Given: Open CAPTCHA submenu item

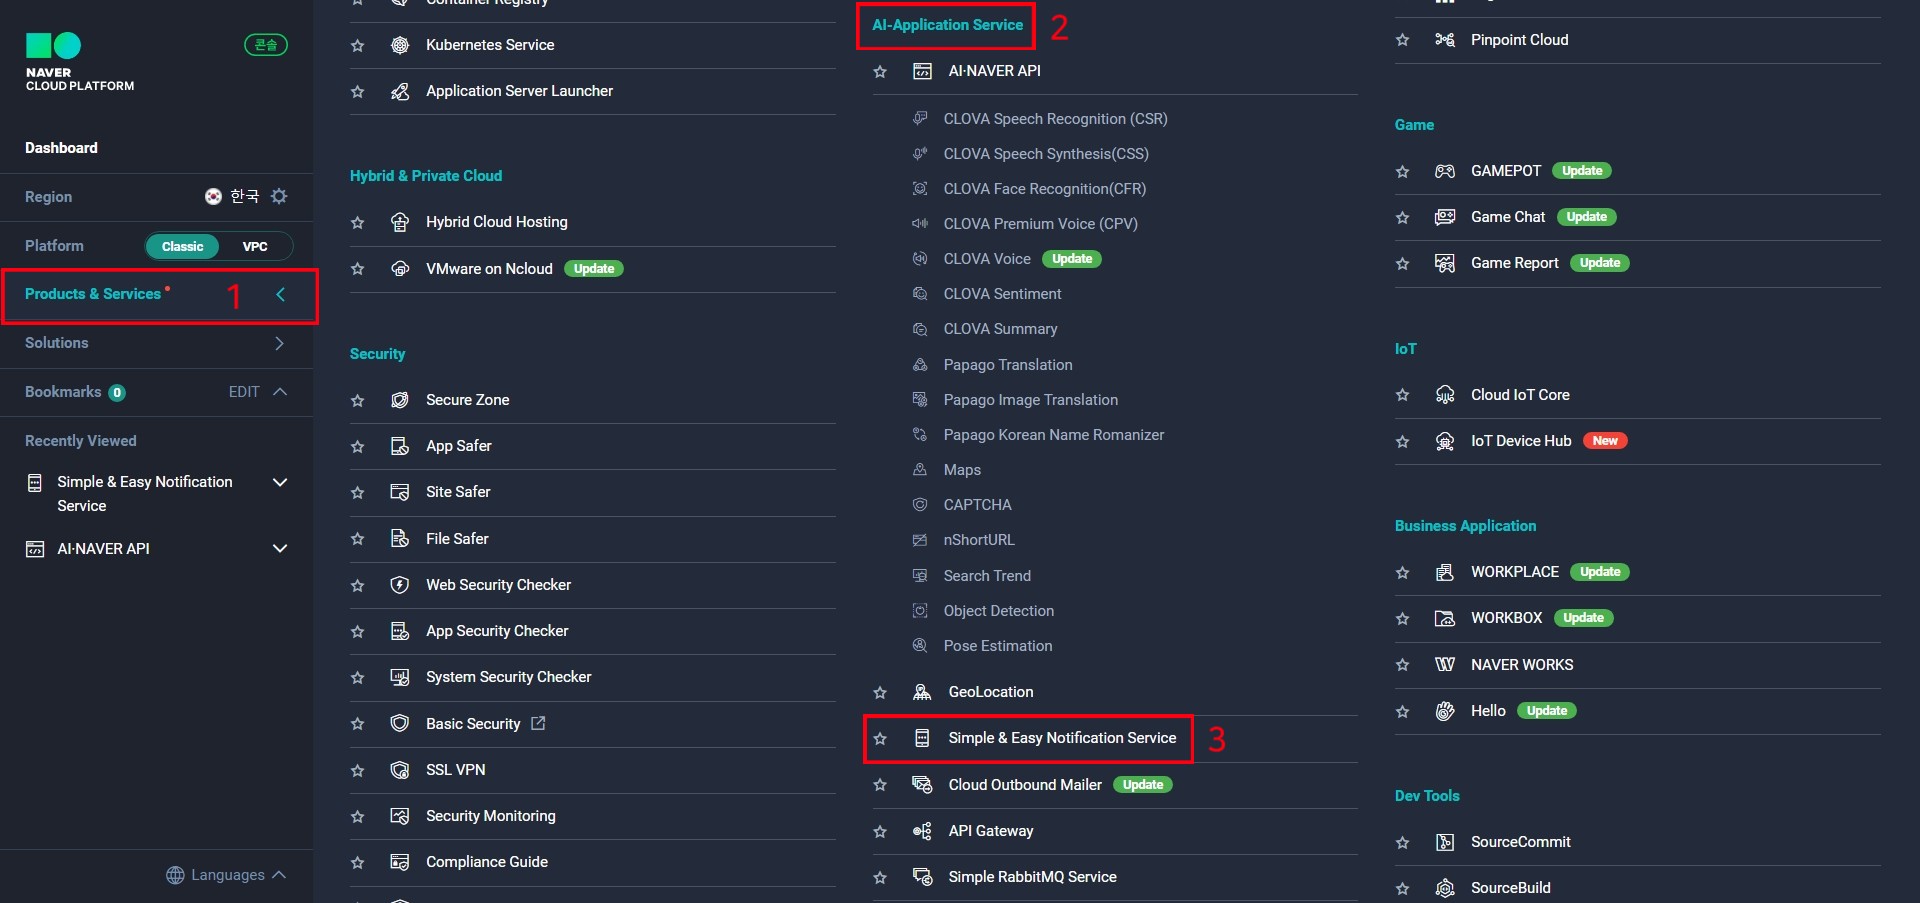Looking at the screenshot, I should pyautogui.click(x=977, y=505).
